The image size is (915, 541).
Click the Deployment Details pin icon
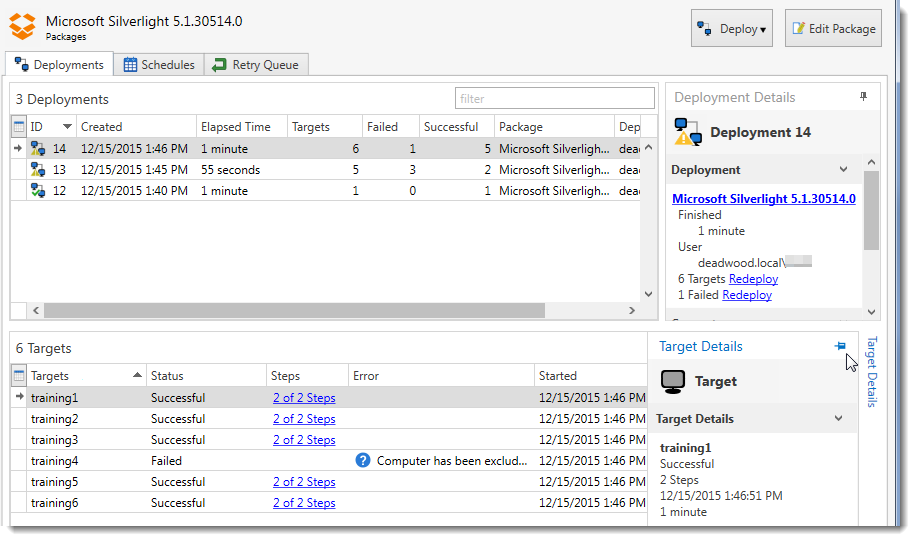[x=864, y=97]
